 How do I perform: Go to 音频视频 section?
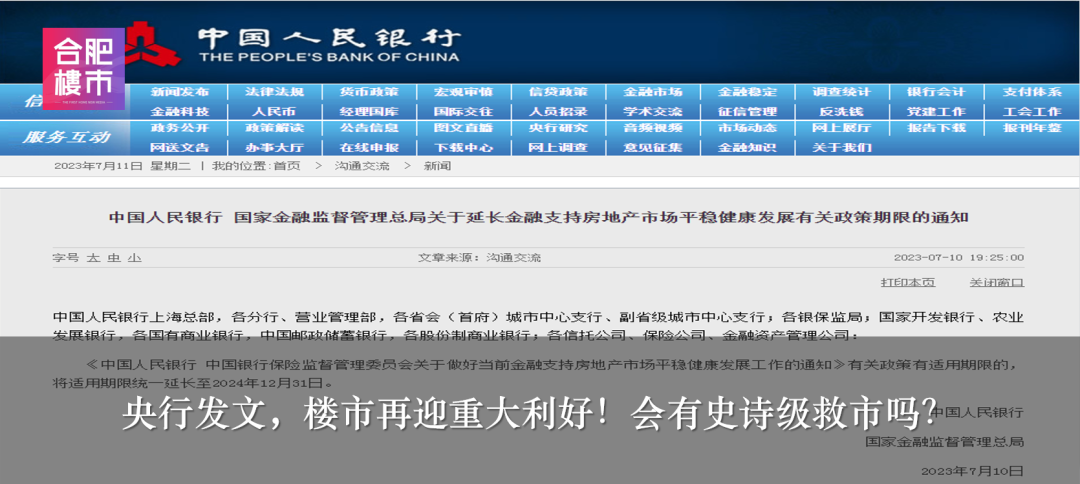pos(652,128)
